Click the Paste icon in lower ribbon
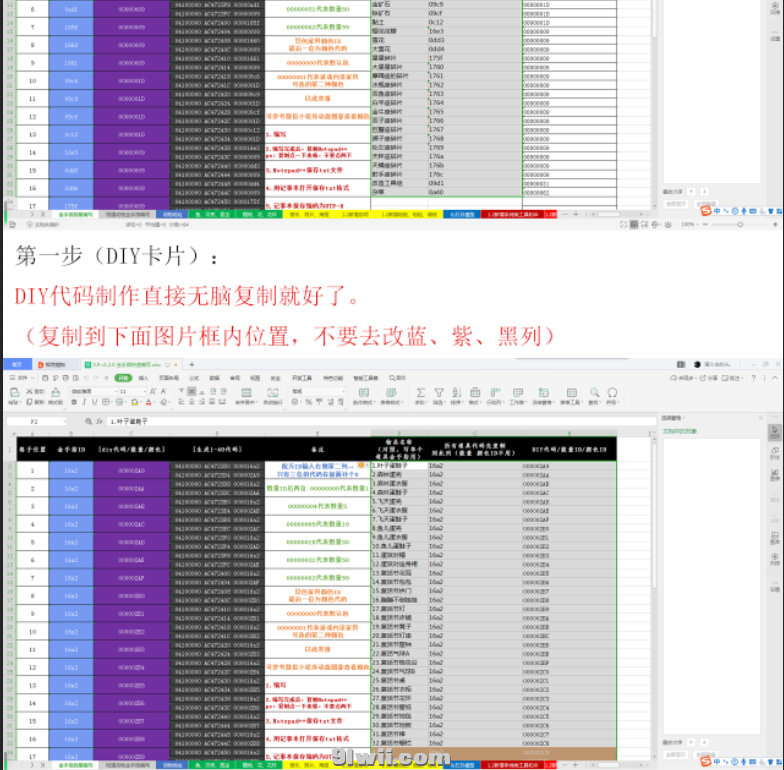The height and width of the screenshot is (770, 784). pyautogui.click(x=14, y=392)
